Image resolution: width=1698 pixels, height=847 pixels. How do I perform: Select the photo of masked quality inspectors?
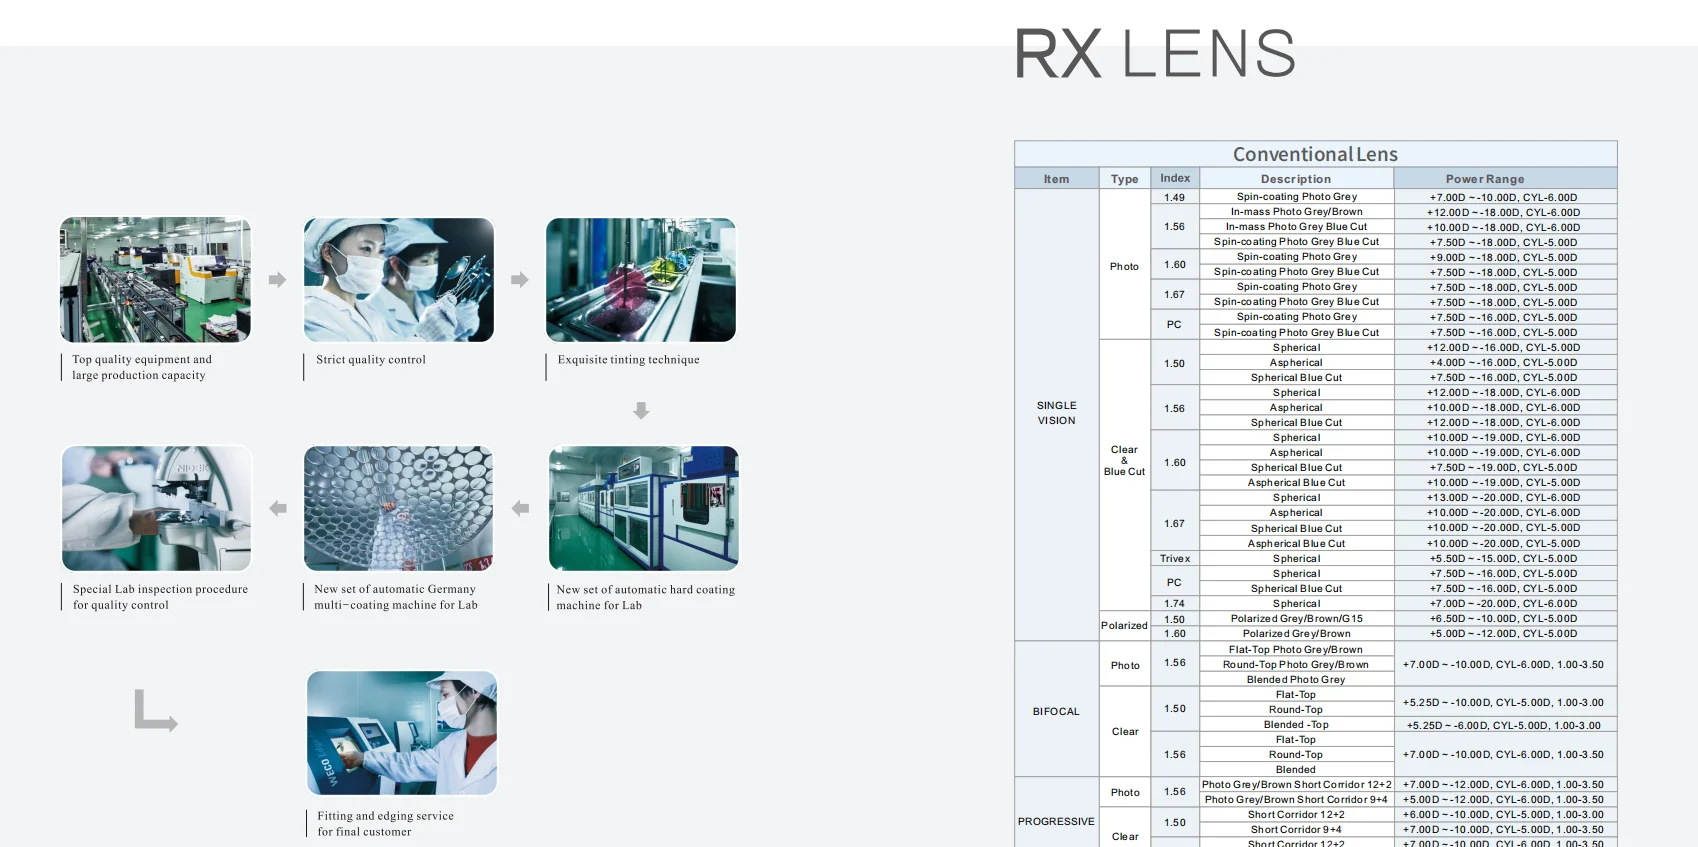[399, 280]
